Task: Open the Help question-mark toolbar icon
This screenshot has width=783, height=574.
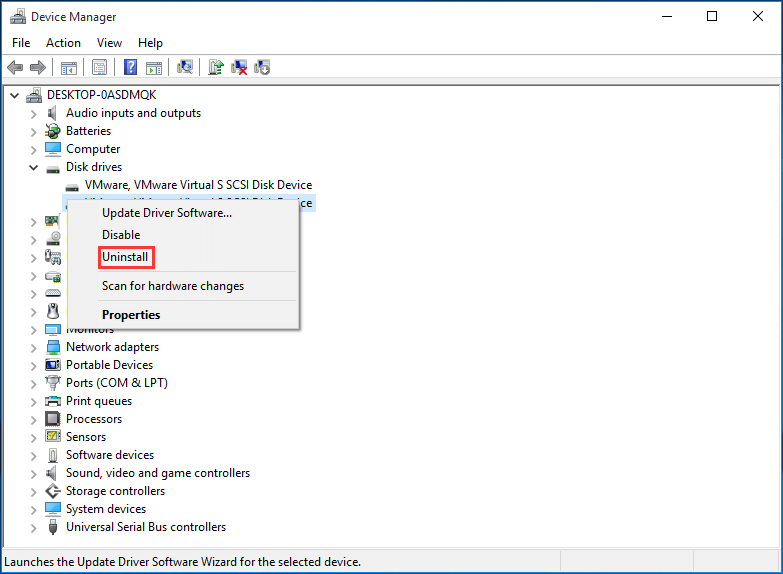Action: point(130,67)
